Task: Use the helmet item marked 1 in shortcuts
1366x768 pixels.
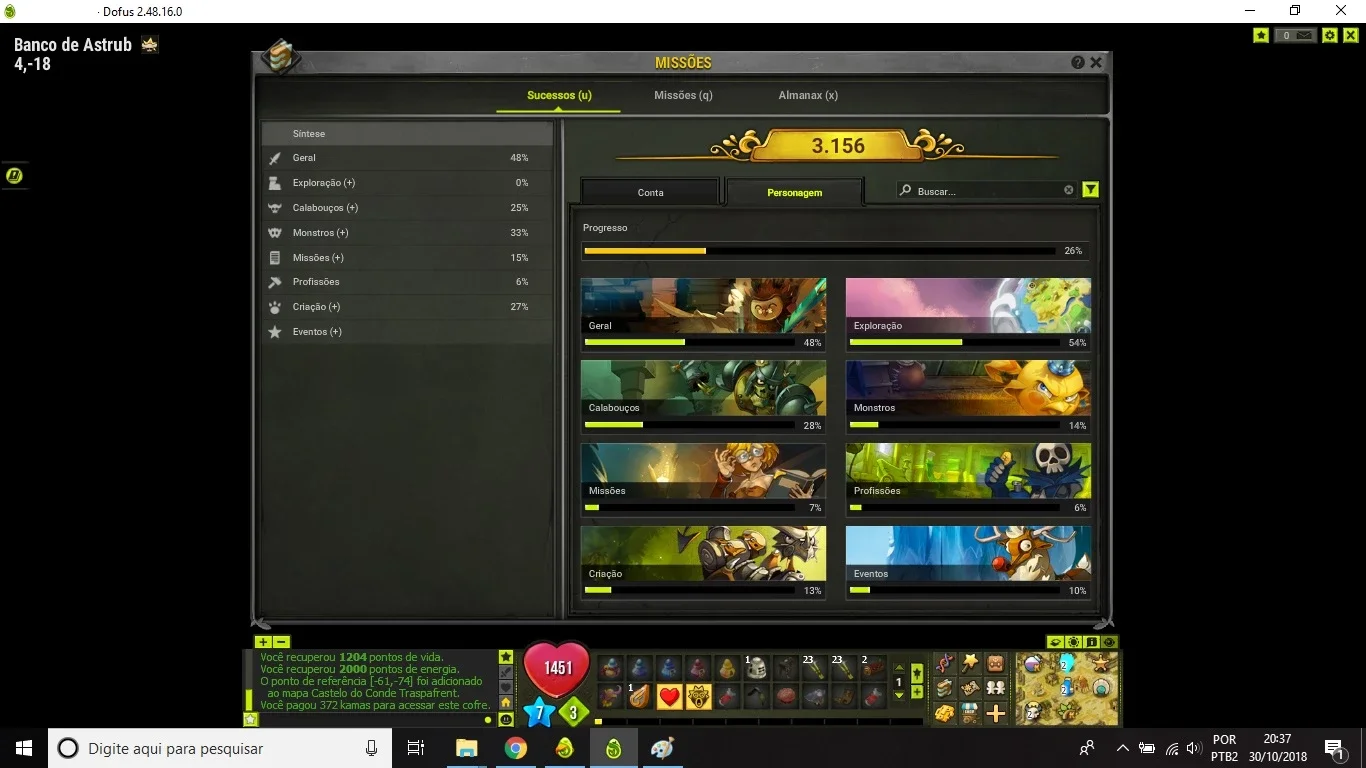Action: tap(757, 667)
